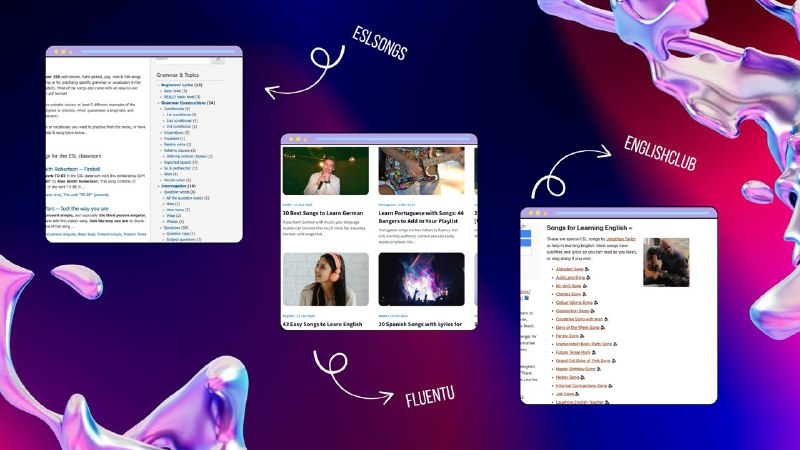
Task: Click audio icon beside Happy Birthday Song
Action: [598, 369]
